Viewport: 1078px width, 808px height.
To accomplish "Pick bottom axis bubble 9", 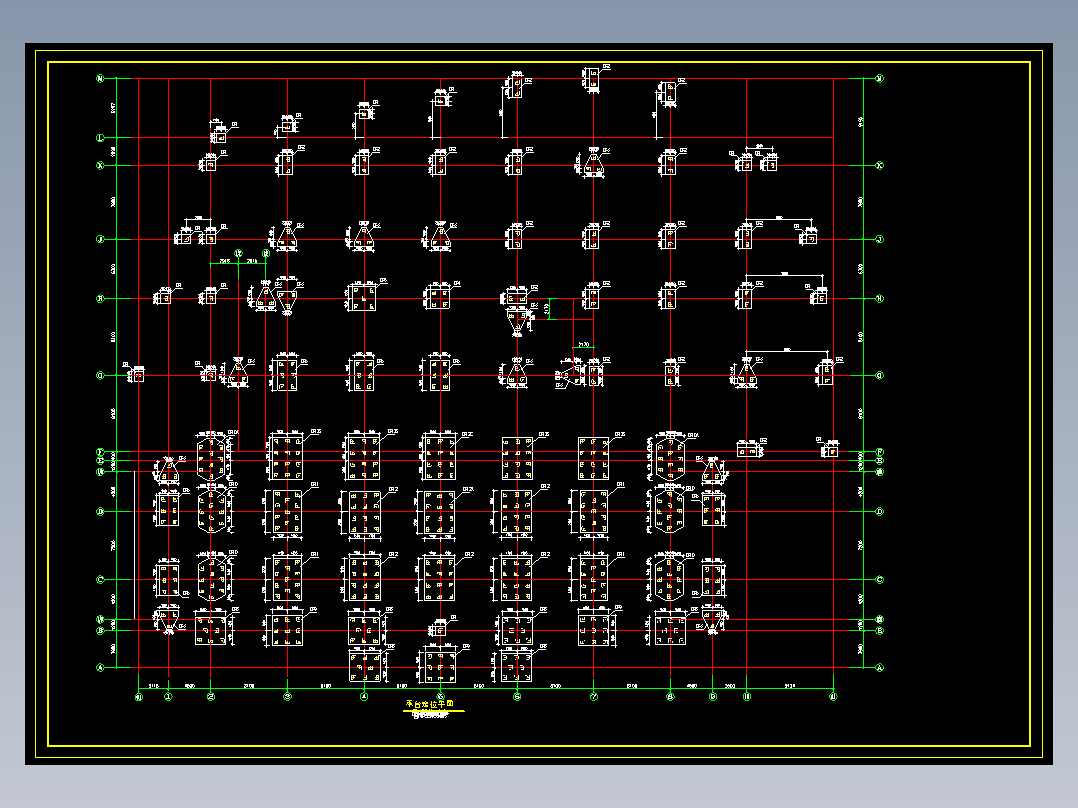I will coord(713,697).
